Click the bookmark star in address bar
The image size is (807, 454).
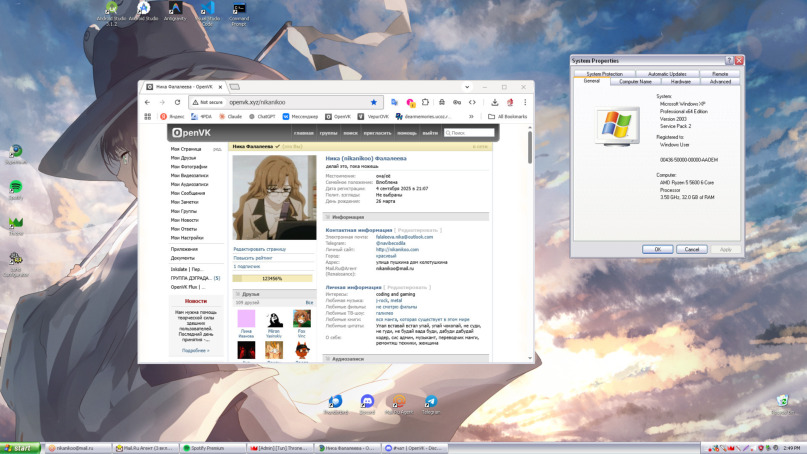[x=374, y=102]
